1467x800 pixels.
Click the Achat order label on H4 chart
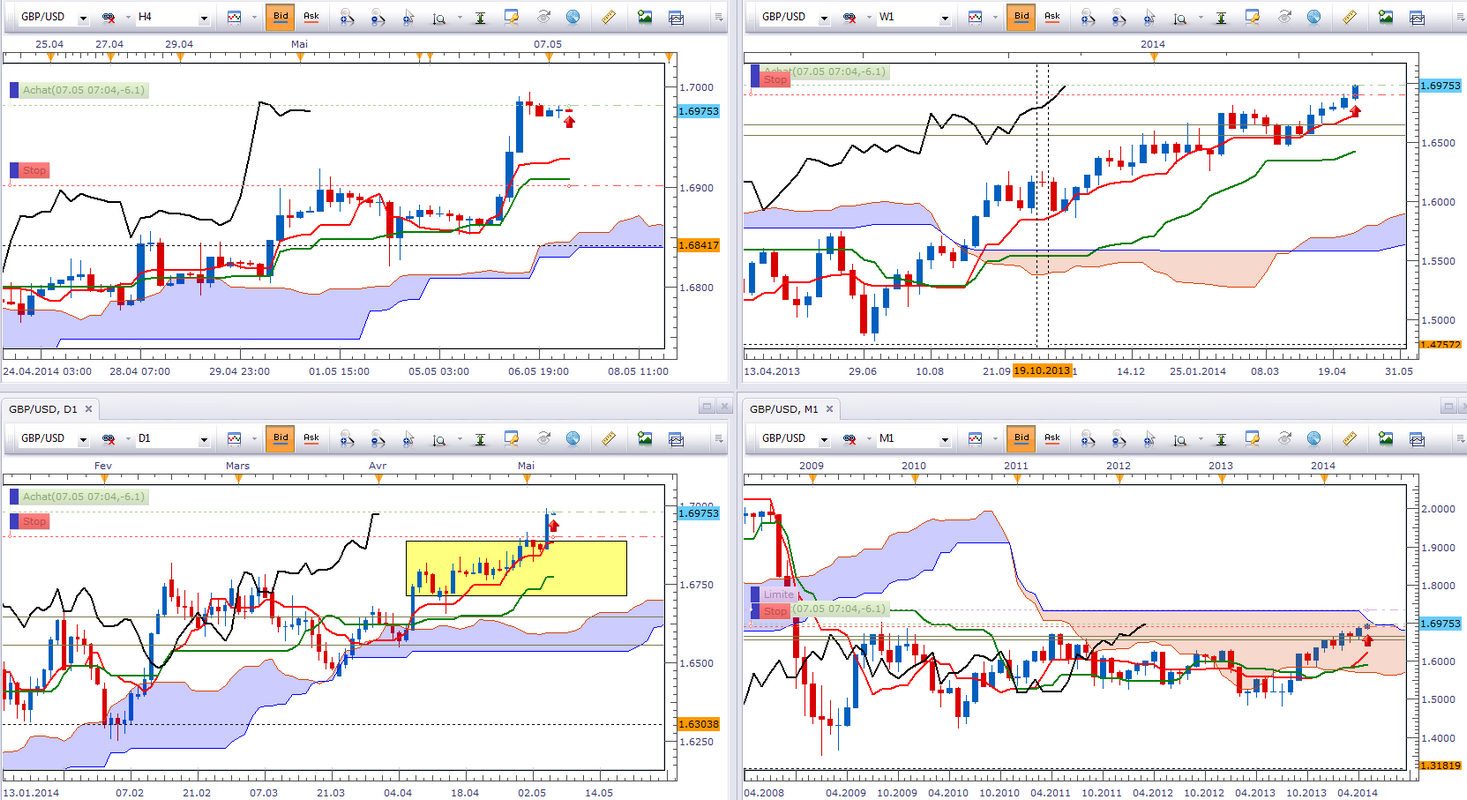pyautogui.click(x=78, y=90)
